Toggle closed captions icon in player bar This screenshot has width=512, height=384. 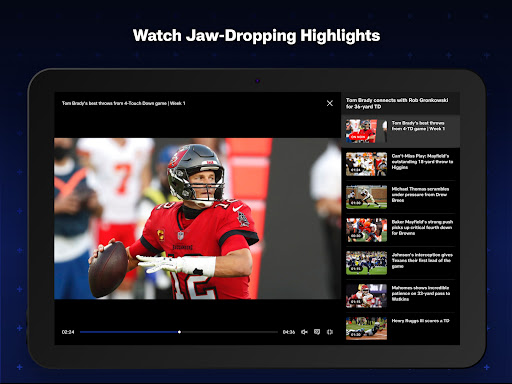(317, 332)
